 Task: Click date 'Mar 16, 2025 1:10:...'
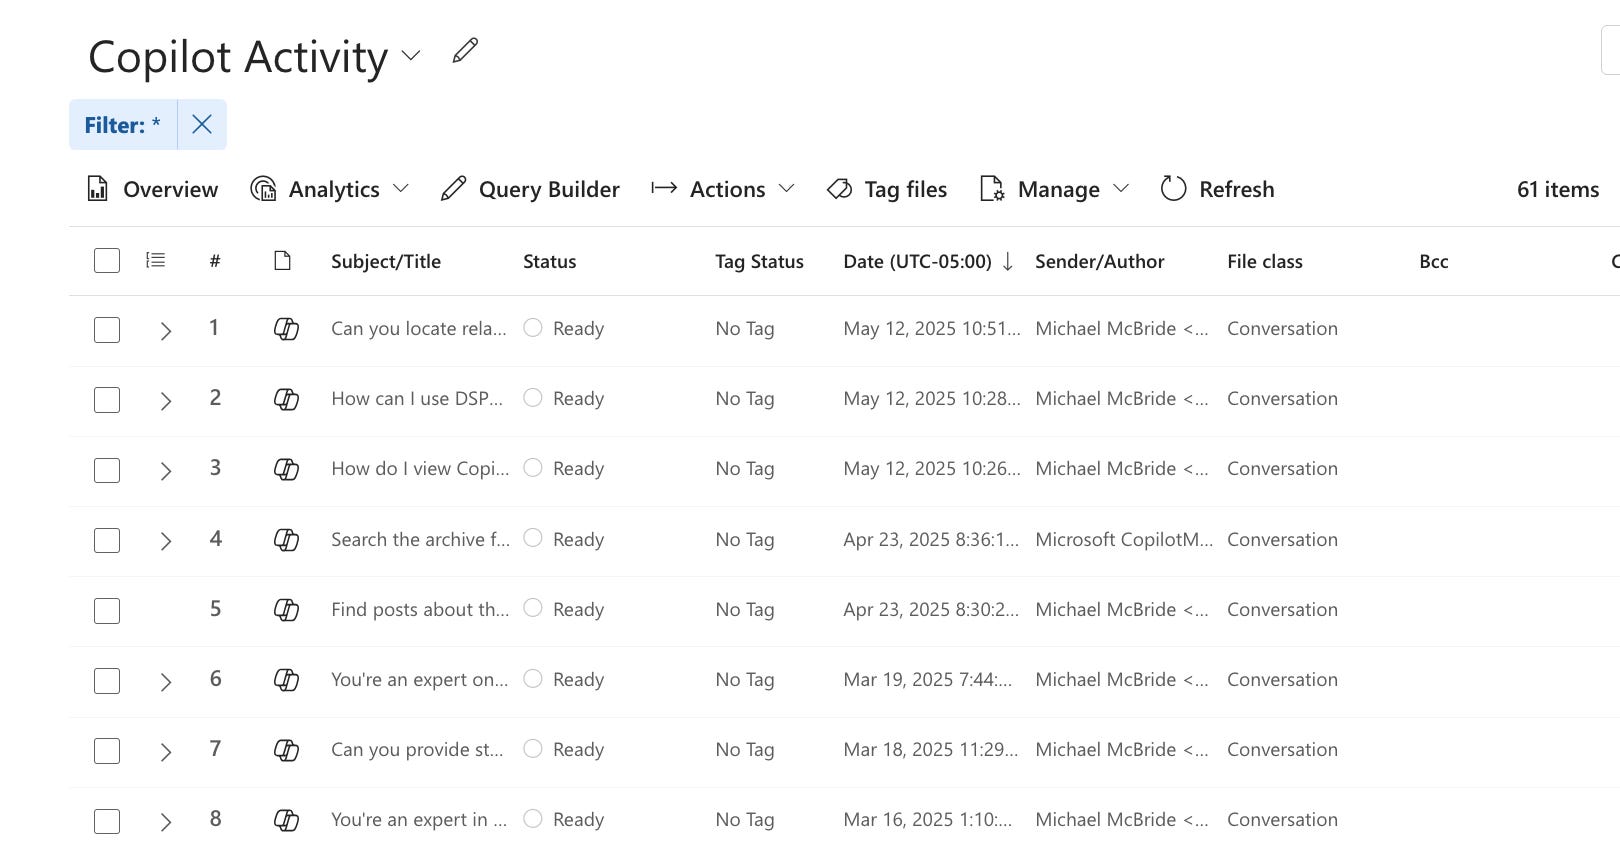tap(928, 820)
